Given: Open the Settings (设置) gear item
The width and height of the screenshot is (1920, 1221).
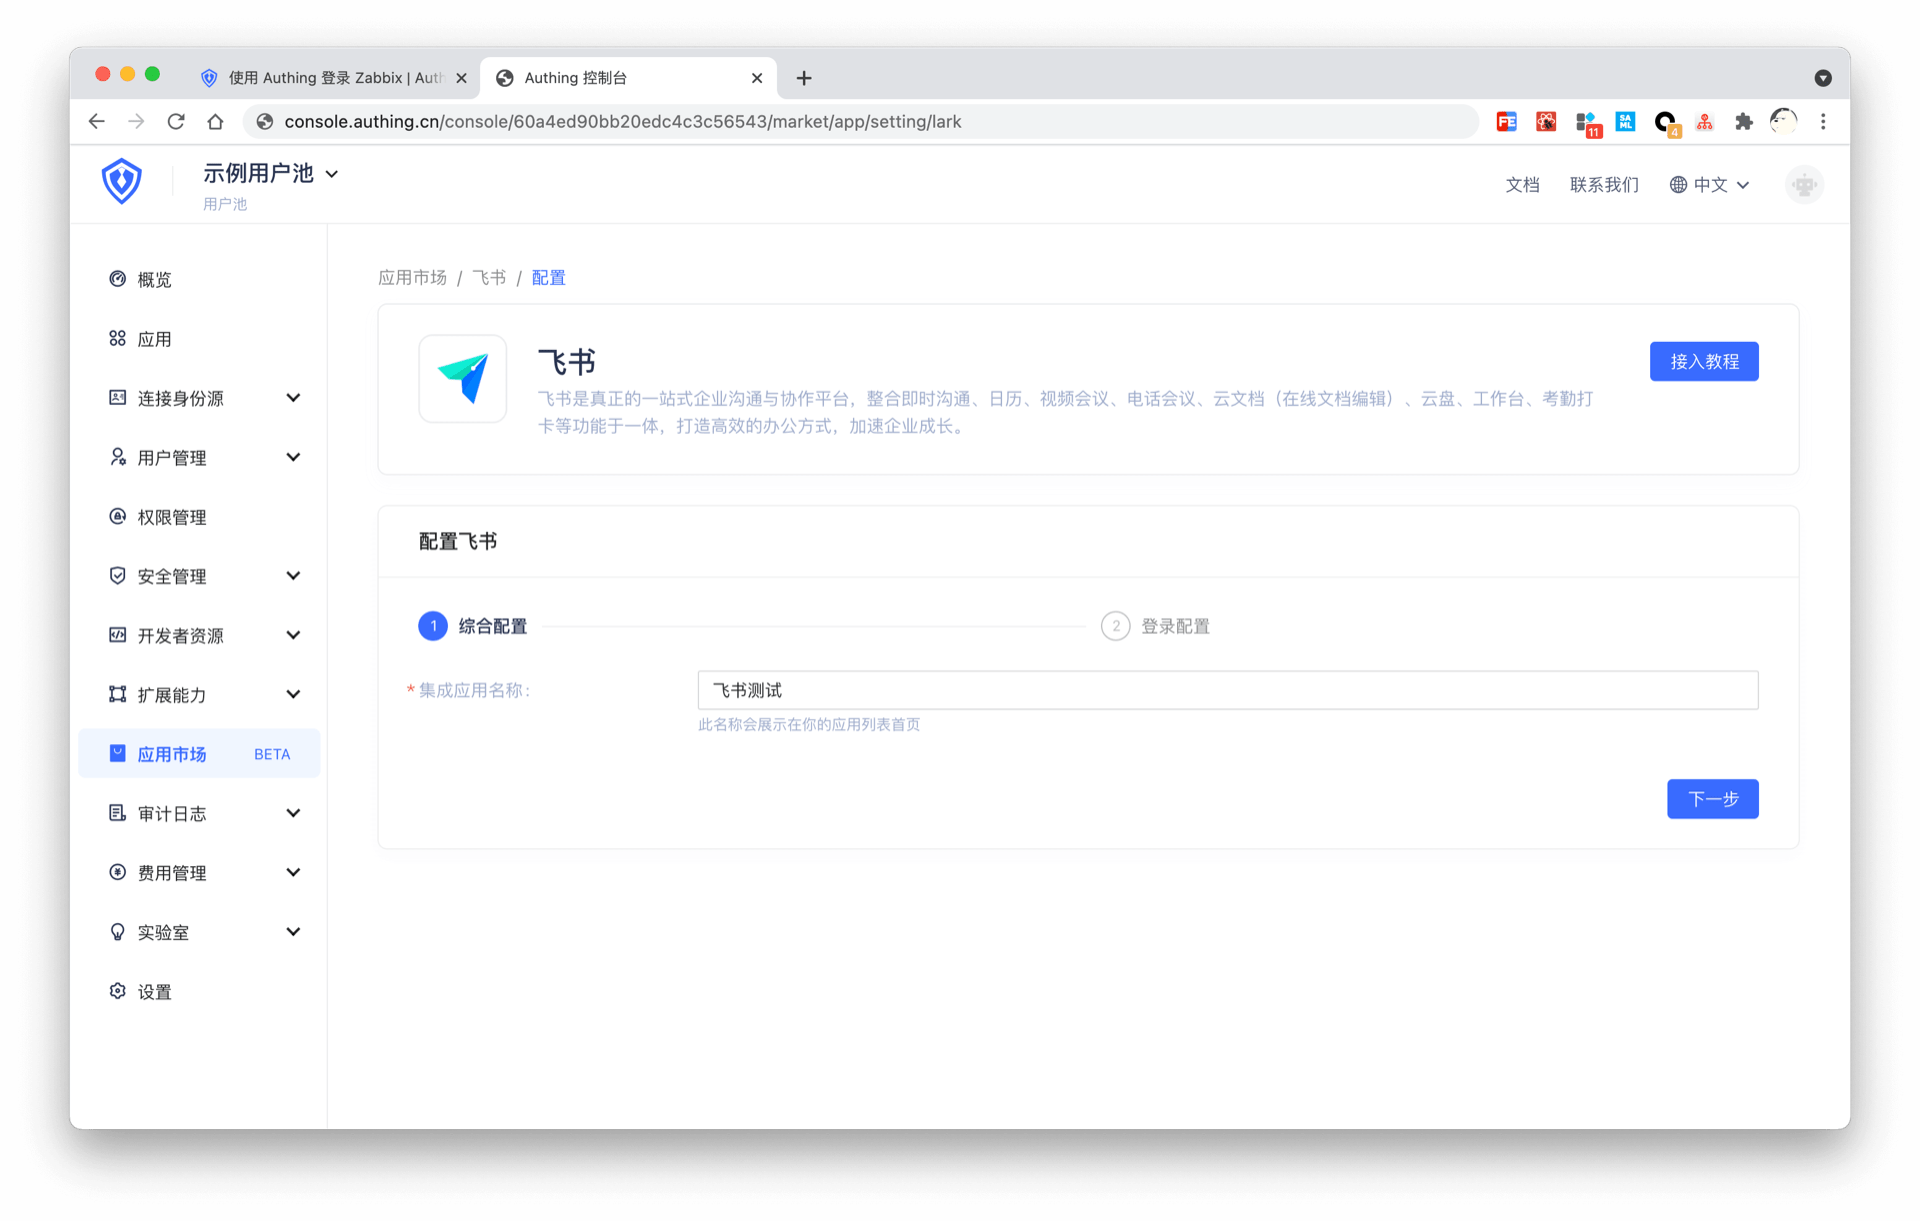Looking at the screenshot, I should (x=154, y=992).
